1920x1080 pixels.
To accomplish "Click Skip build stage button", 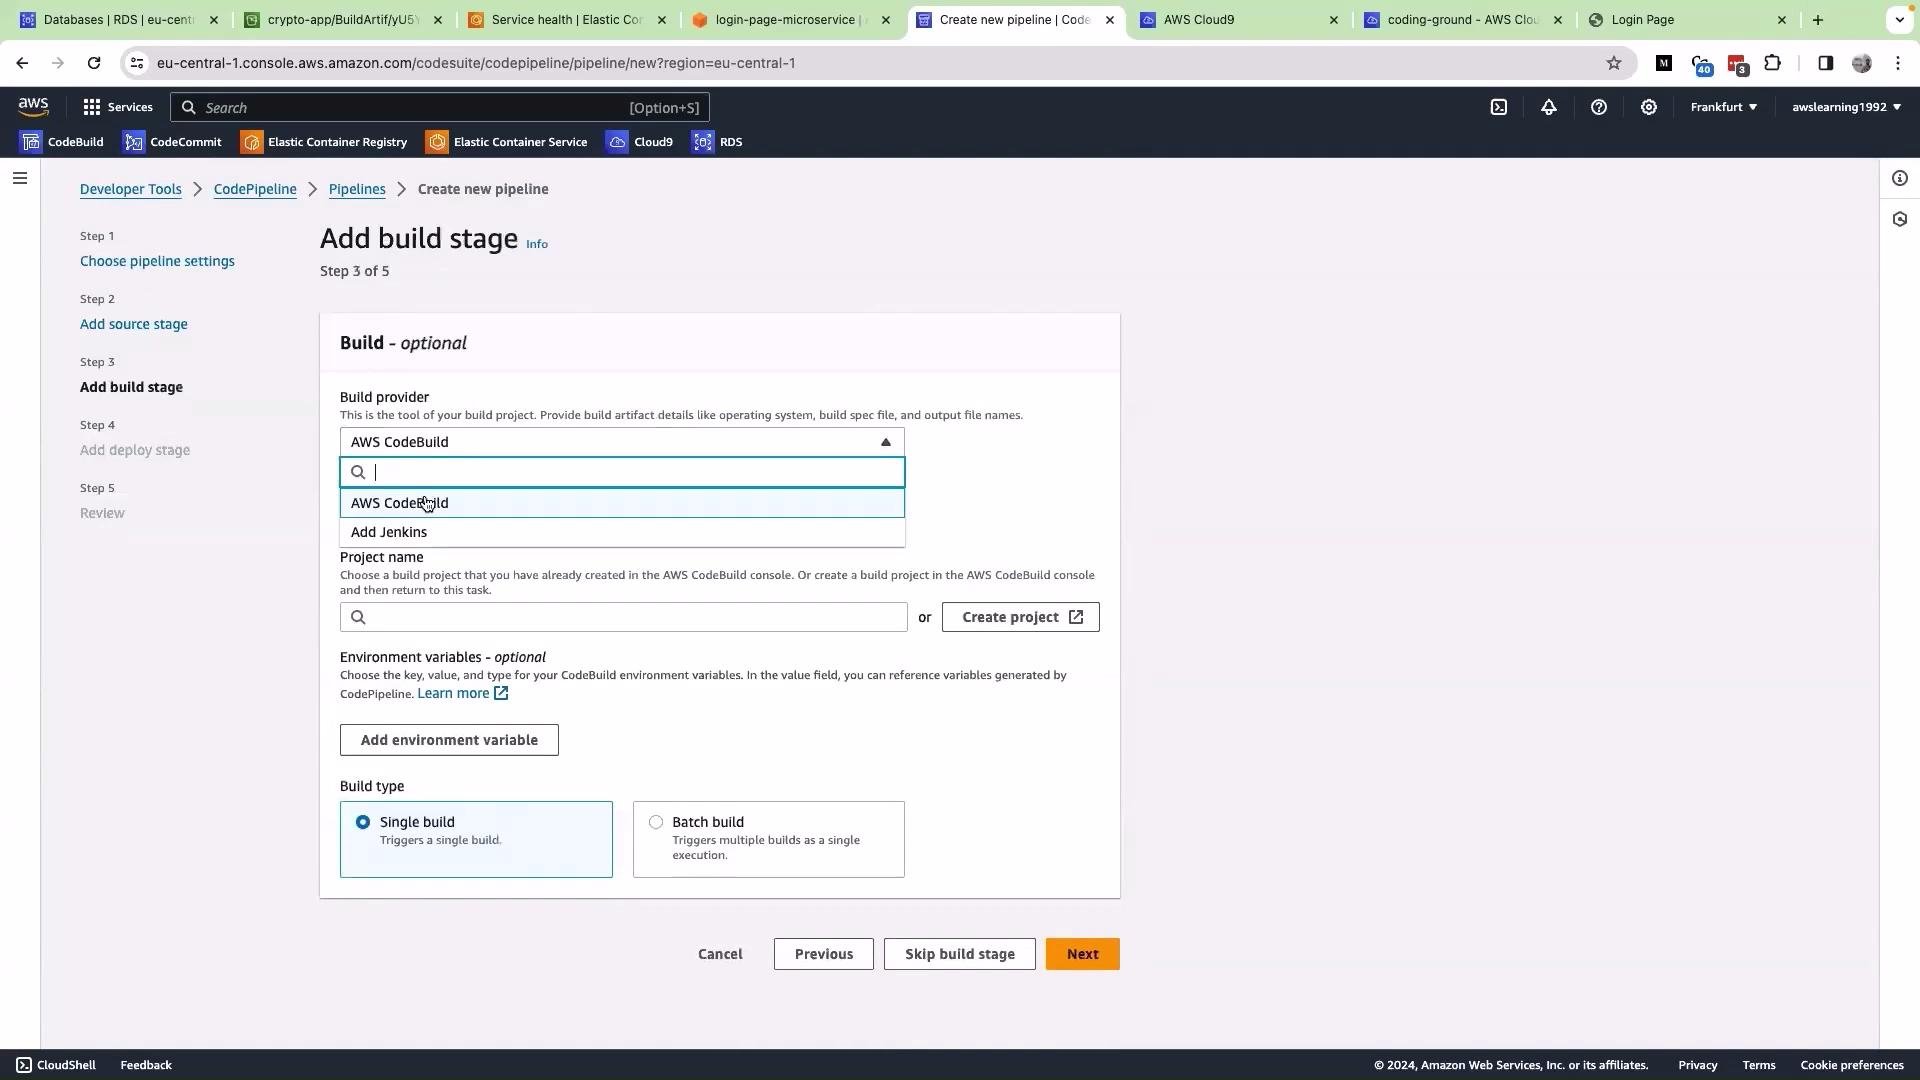I will pyautogui.click(x=959, y=954).
